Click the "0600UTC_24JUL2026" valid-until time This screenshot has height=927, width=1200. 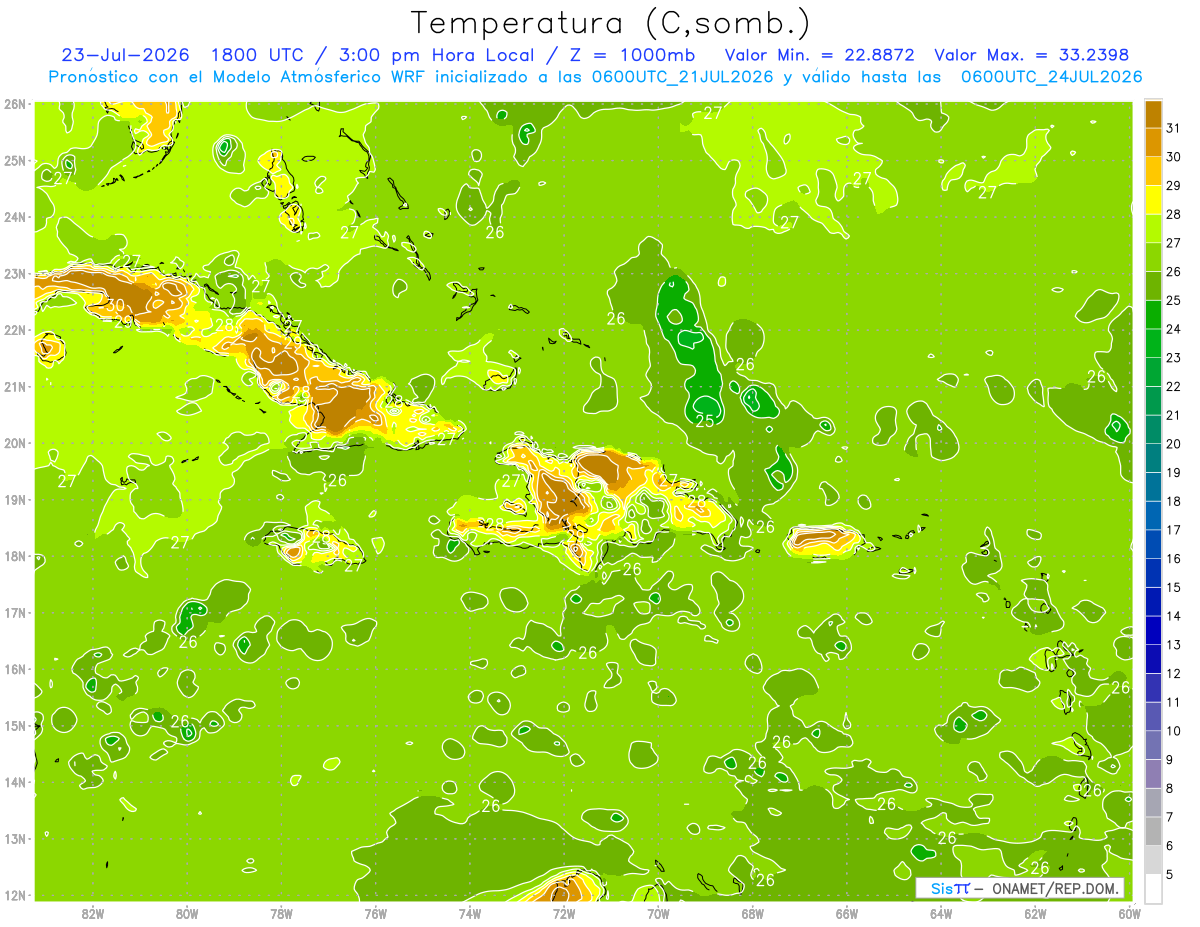pyautogui.click(x=1052, y=77)
